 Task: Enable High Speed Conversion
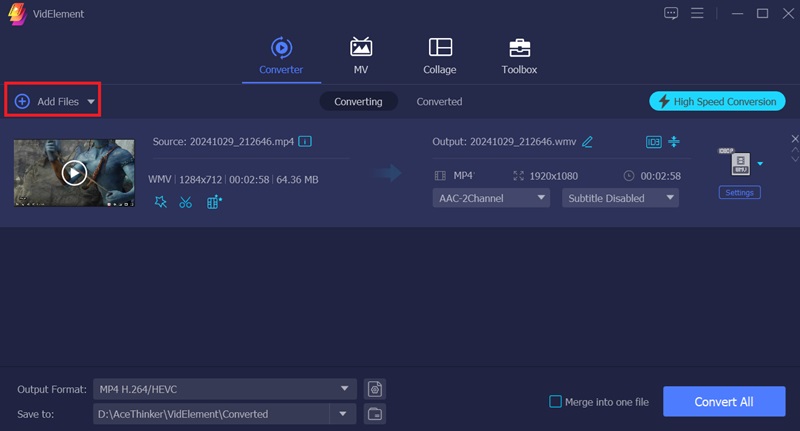click(717, 102)
